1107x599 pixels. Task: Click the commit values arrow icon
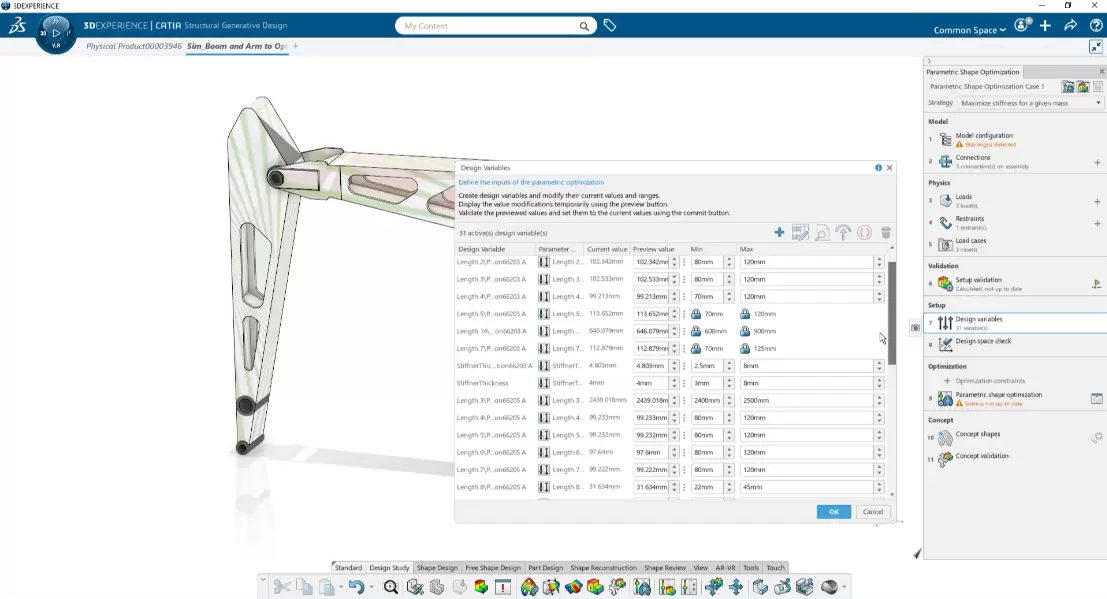click(842, 232)
